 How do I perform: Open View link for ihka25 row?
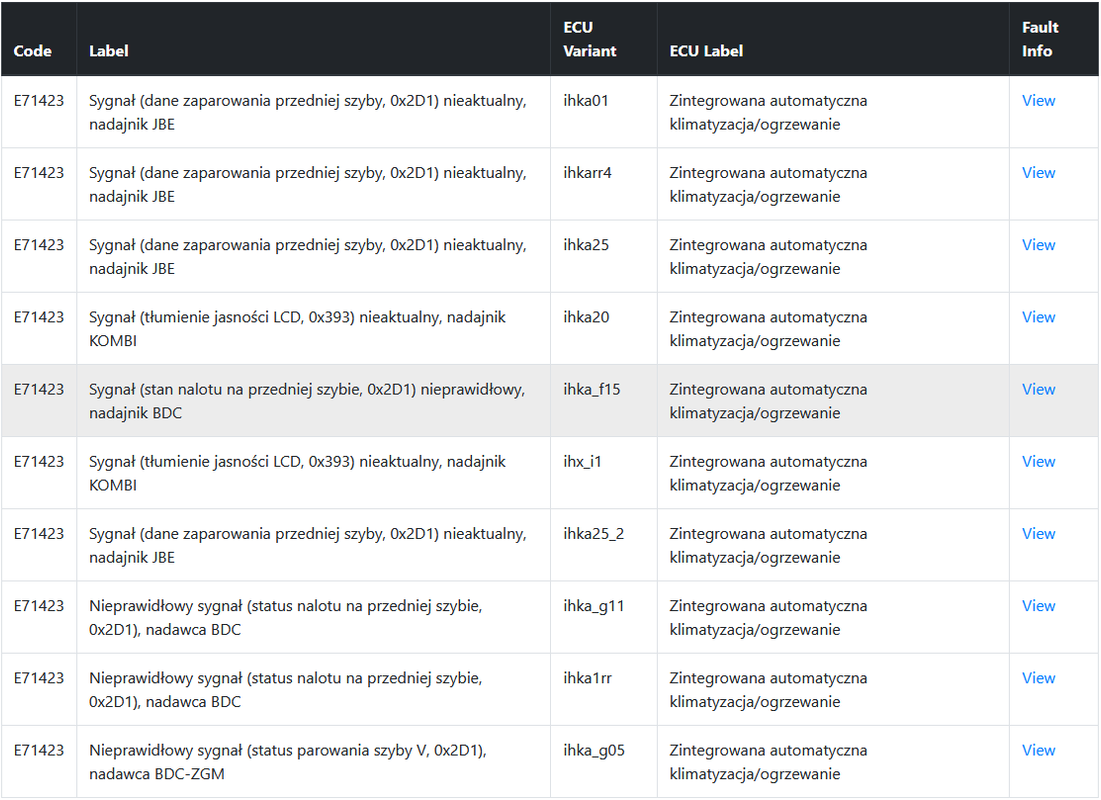pyautogui.click(x=1038, y=245)
